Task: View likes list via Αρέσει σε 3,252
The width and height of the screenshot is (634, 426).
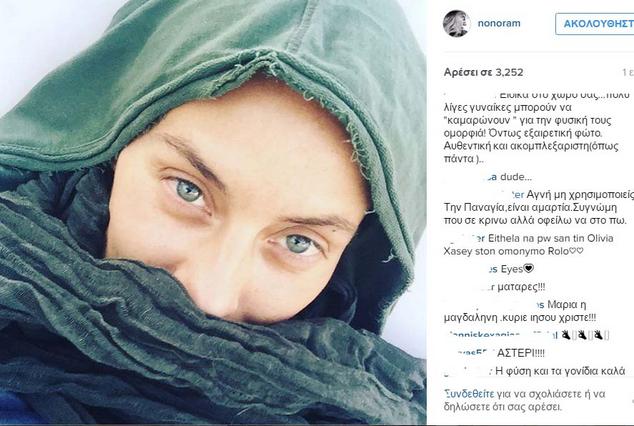Action: pyautogui.click(x=484, y=72)
